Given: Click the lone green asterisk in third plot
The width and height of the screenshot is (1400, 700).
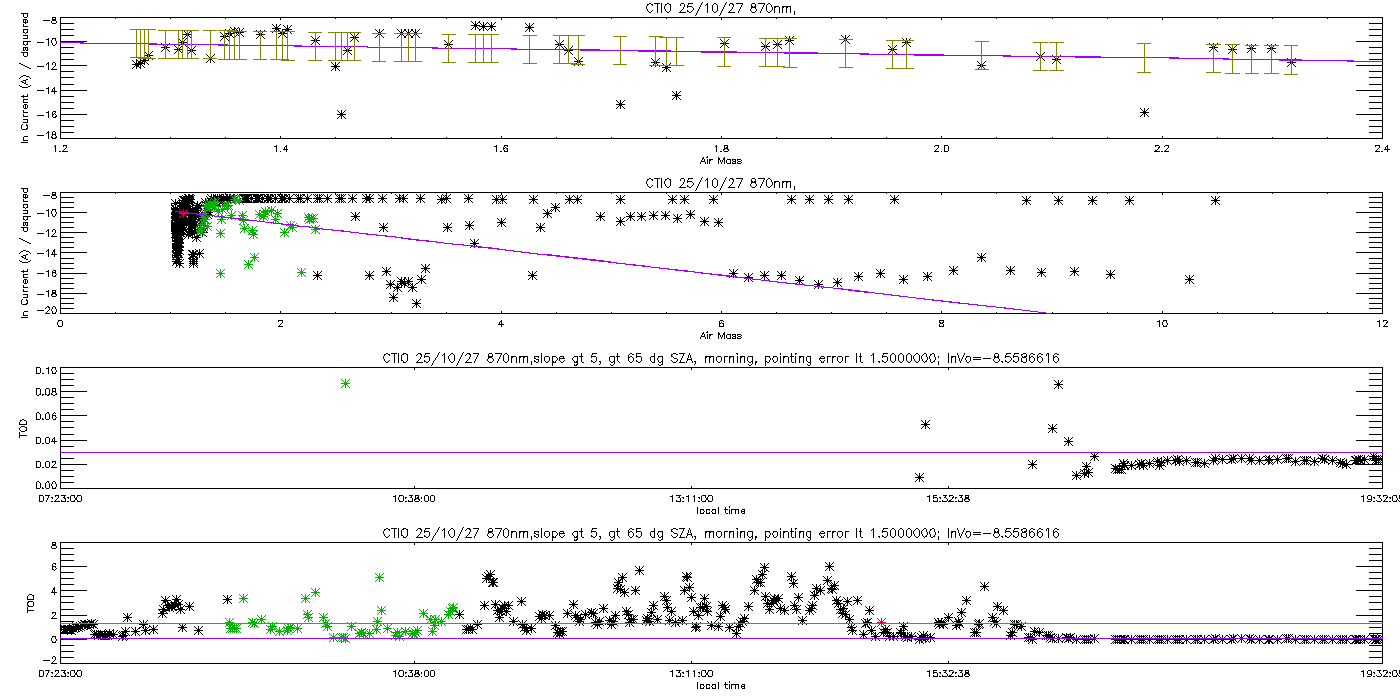Looking at the screenshot, I should tap(345, 383).
